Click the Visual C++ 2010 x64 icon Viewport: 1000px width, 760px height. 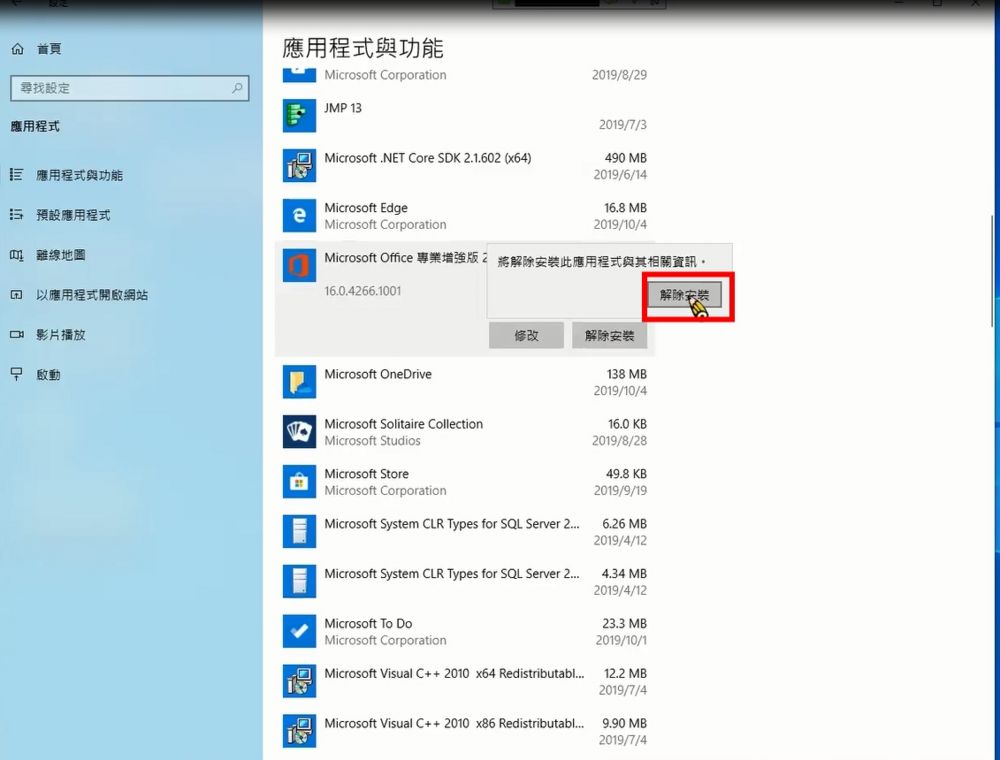click(x=299, y=681)
